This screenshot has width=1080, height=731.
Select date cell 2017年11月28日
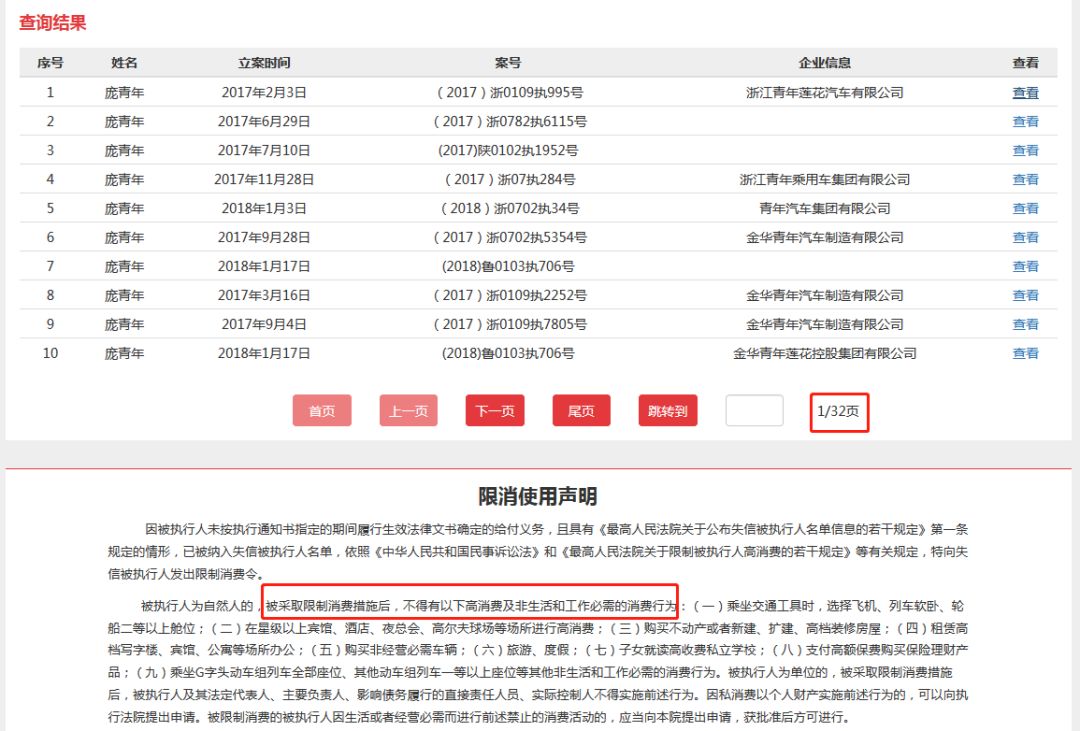(264, 179)
